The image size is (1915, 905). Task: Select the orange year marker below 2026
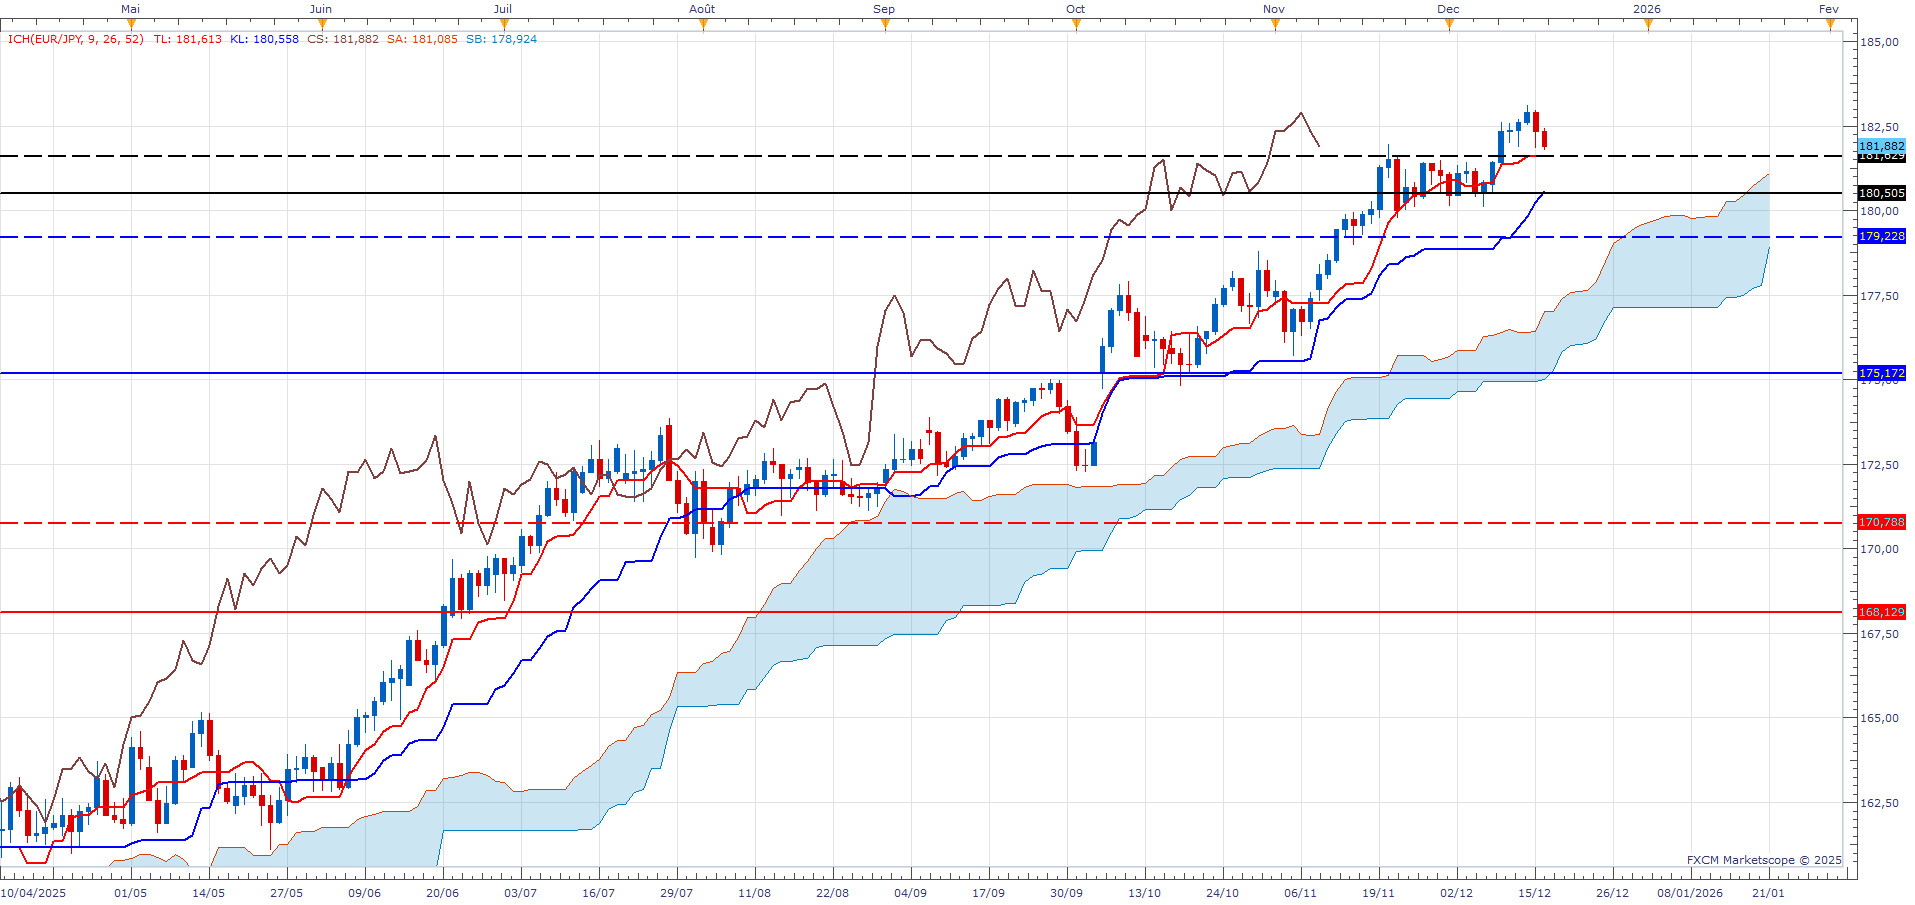point(1648,25)
